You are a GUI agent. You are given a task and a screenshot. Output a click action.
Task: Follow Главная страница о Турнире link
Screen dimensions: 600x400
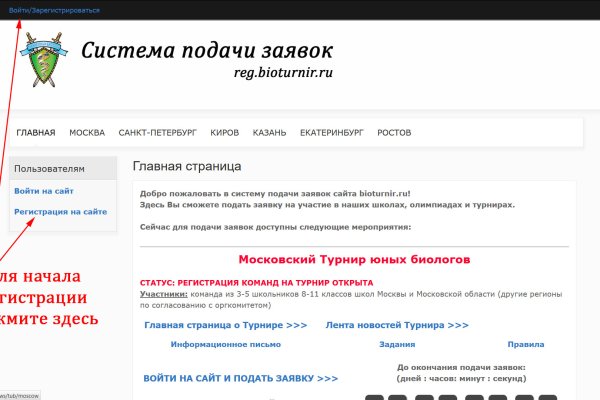click(225, 325)
